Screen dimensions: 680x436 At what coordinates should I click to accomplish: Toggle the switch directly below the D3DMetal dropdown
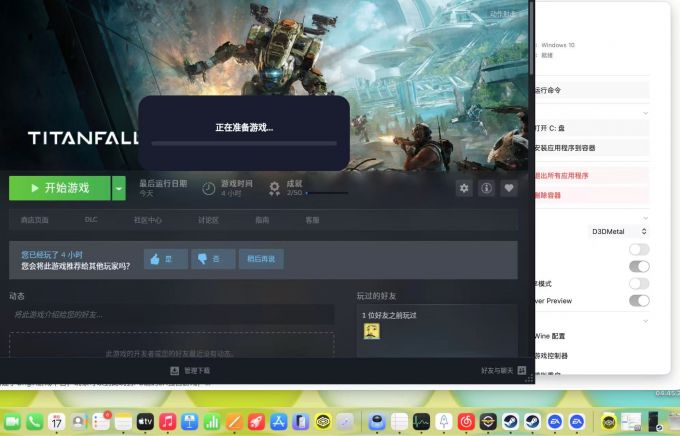639,249
